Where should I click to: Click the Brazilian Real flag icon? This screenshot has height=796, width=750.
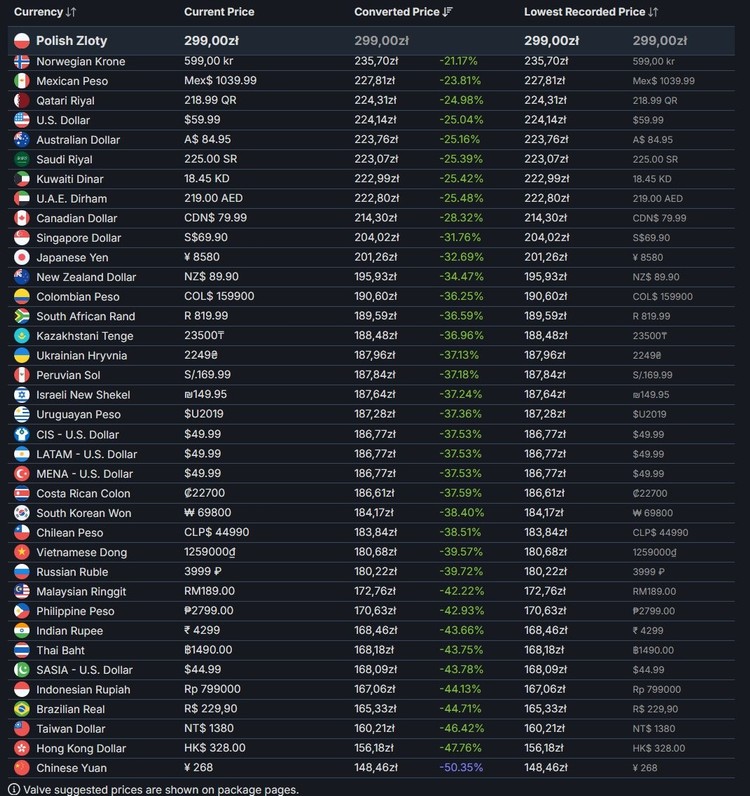pyautogui.click(x=22, y=709)
